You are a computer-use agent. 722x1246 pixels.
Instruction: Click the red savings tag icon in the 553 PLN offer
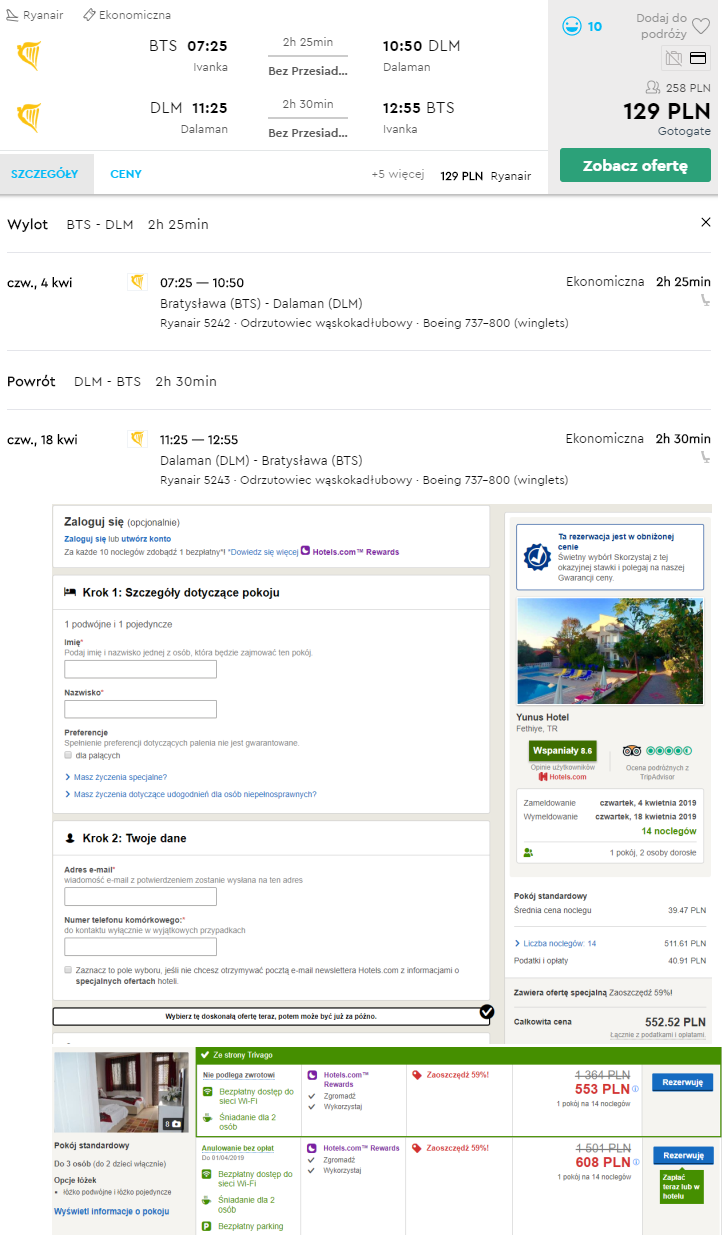click(x=417, y=1075)
